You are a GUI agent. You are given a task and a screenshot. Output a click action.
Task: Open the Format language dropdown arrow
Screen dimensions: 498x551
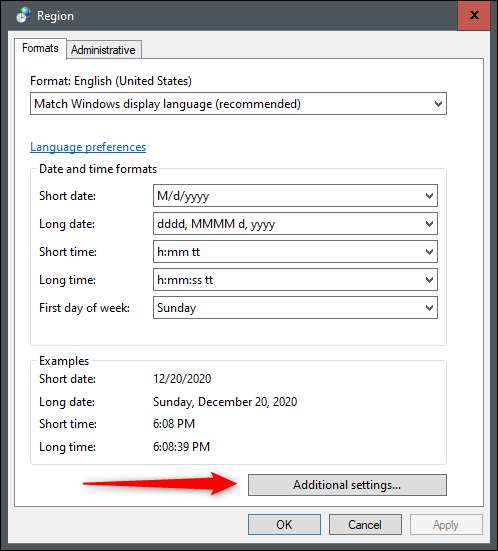438,104
